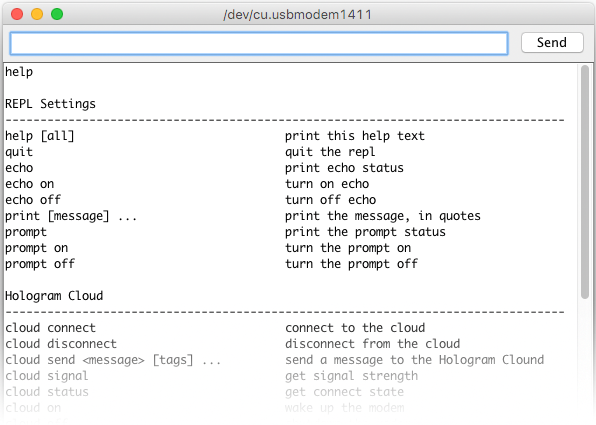Click the 'echo on' command text
The height and width of the screenshot is (425, 596).
[x=30, y=184]
